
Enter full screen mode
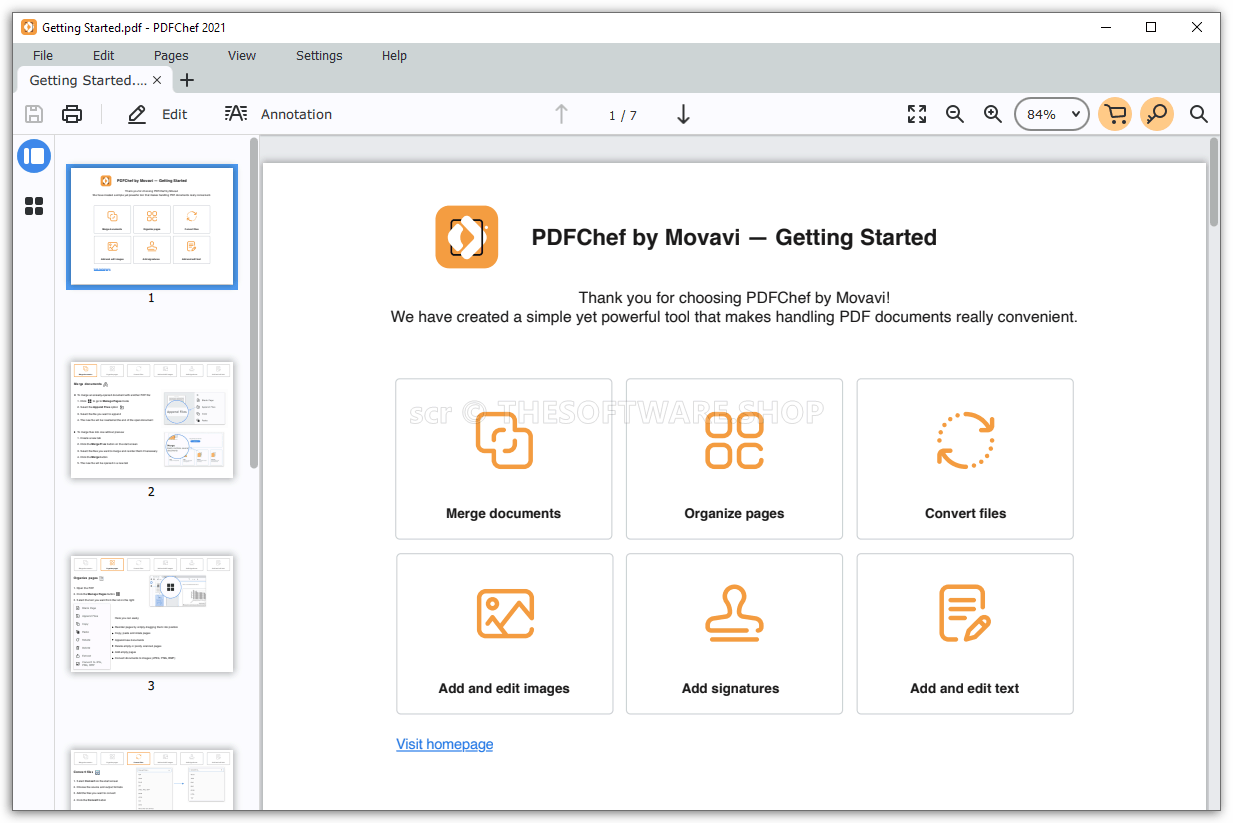point(917,114)
